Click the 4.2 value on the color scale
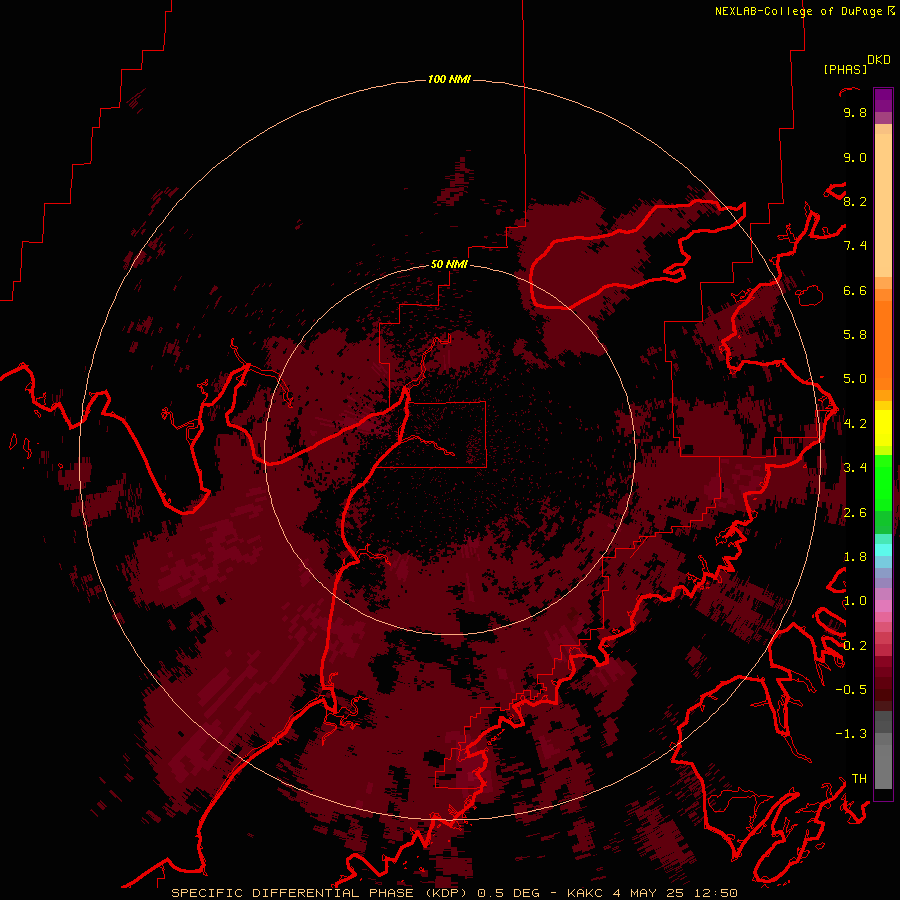The height and width of the screenshot is (900, 900). [x=855, y=424]
